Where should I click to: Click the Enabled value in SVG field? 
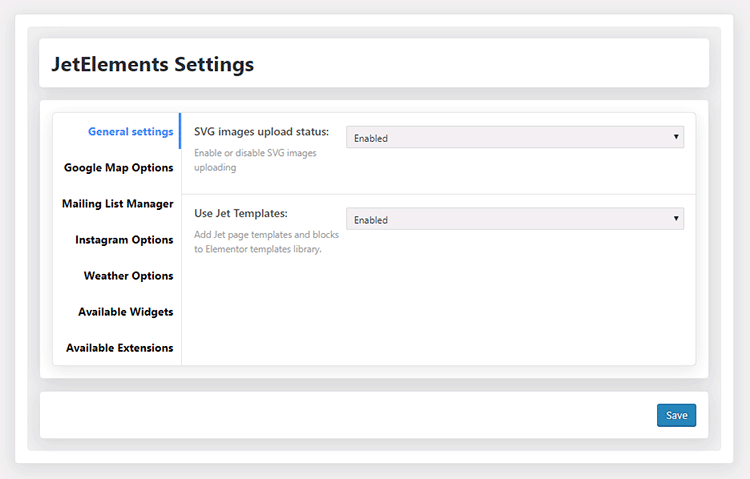coord(371,138)
